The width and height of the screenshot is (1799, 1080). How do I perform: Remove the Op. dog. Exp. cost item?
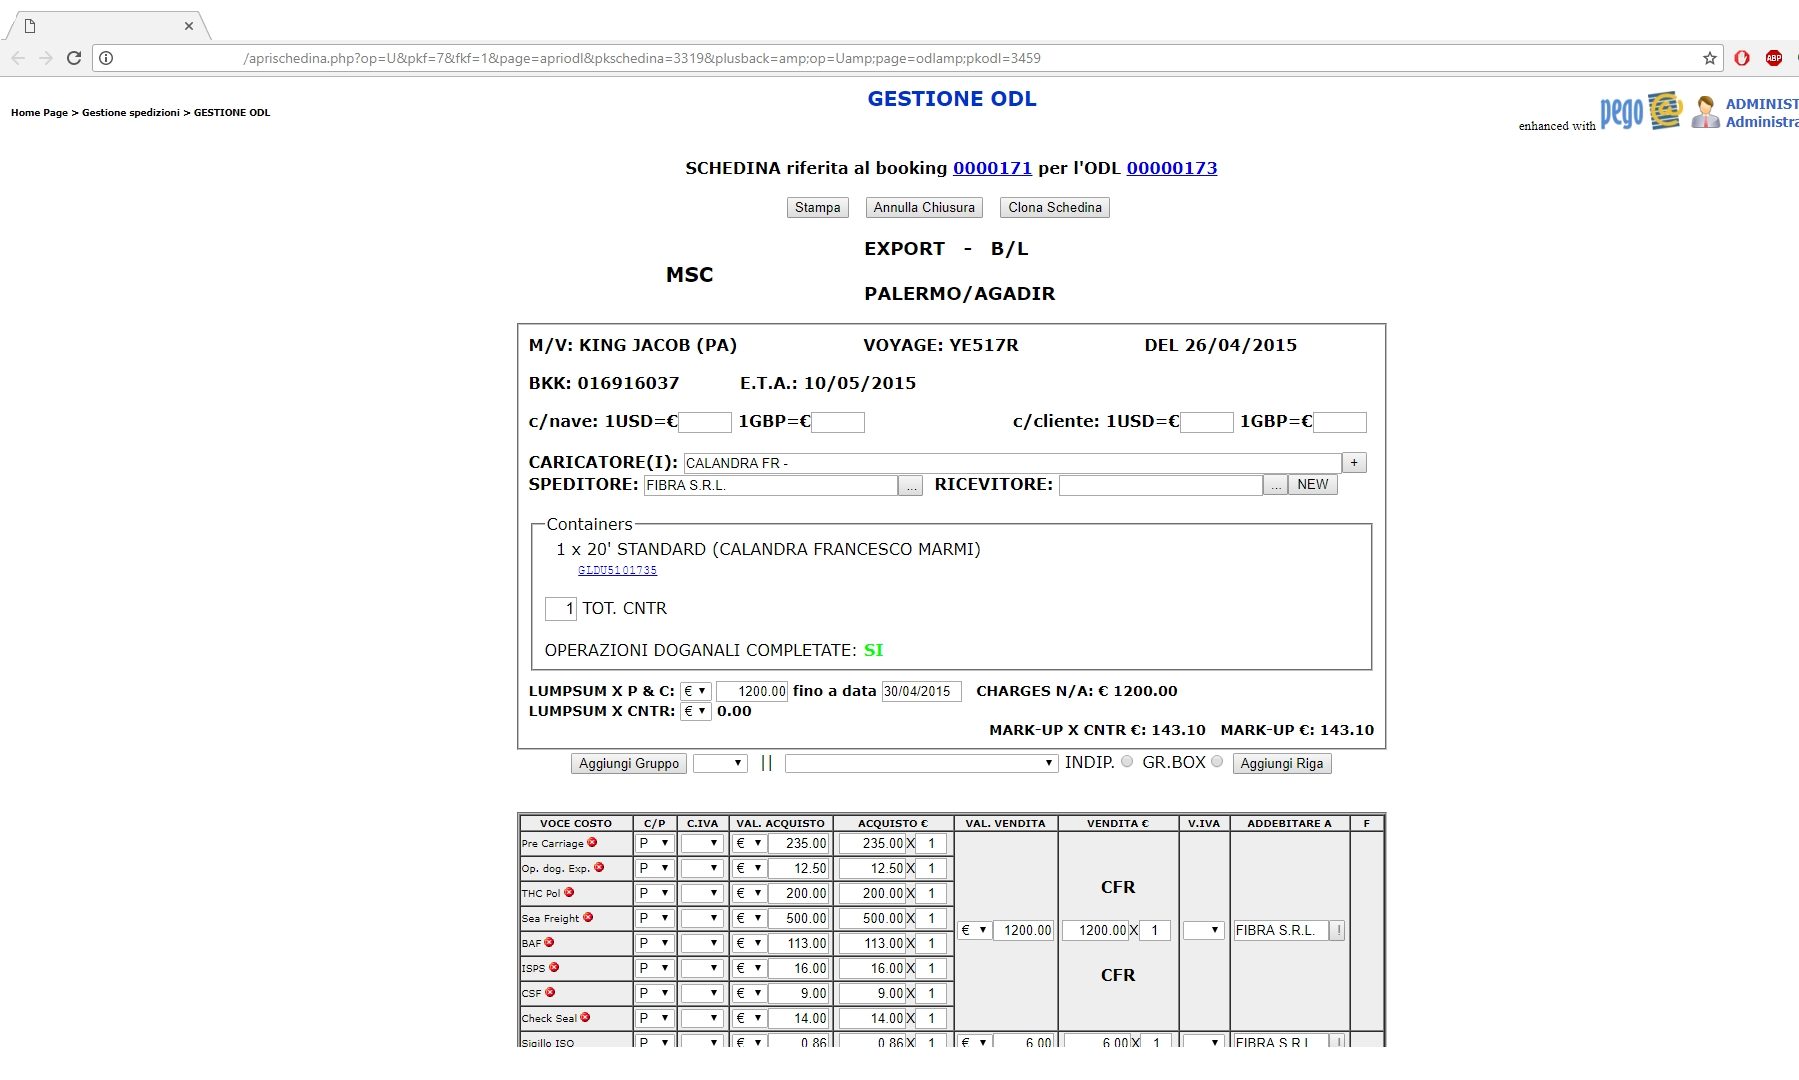point(599,868)
